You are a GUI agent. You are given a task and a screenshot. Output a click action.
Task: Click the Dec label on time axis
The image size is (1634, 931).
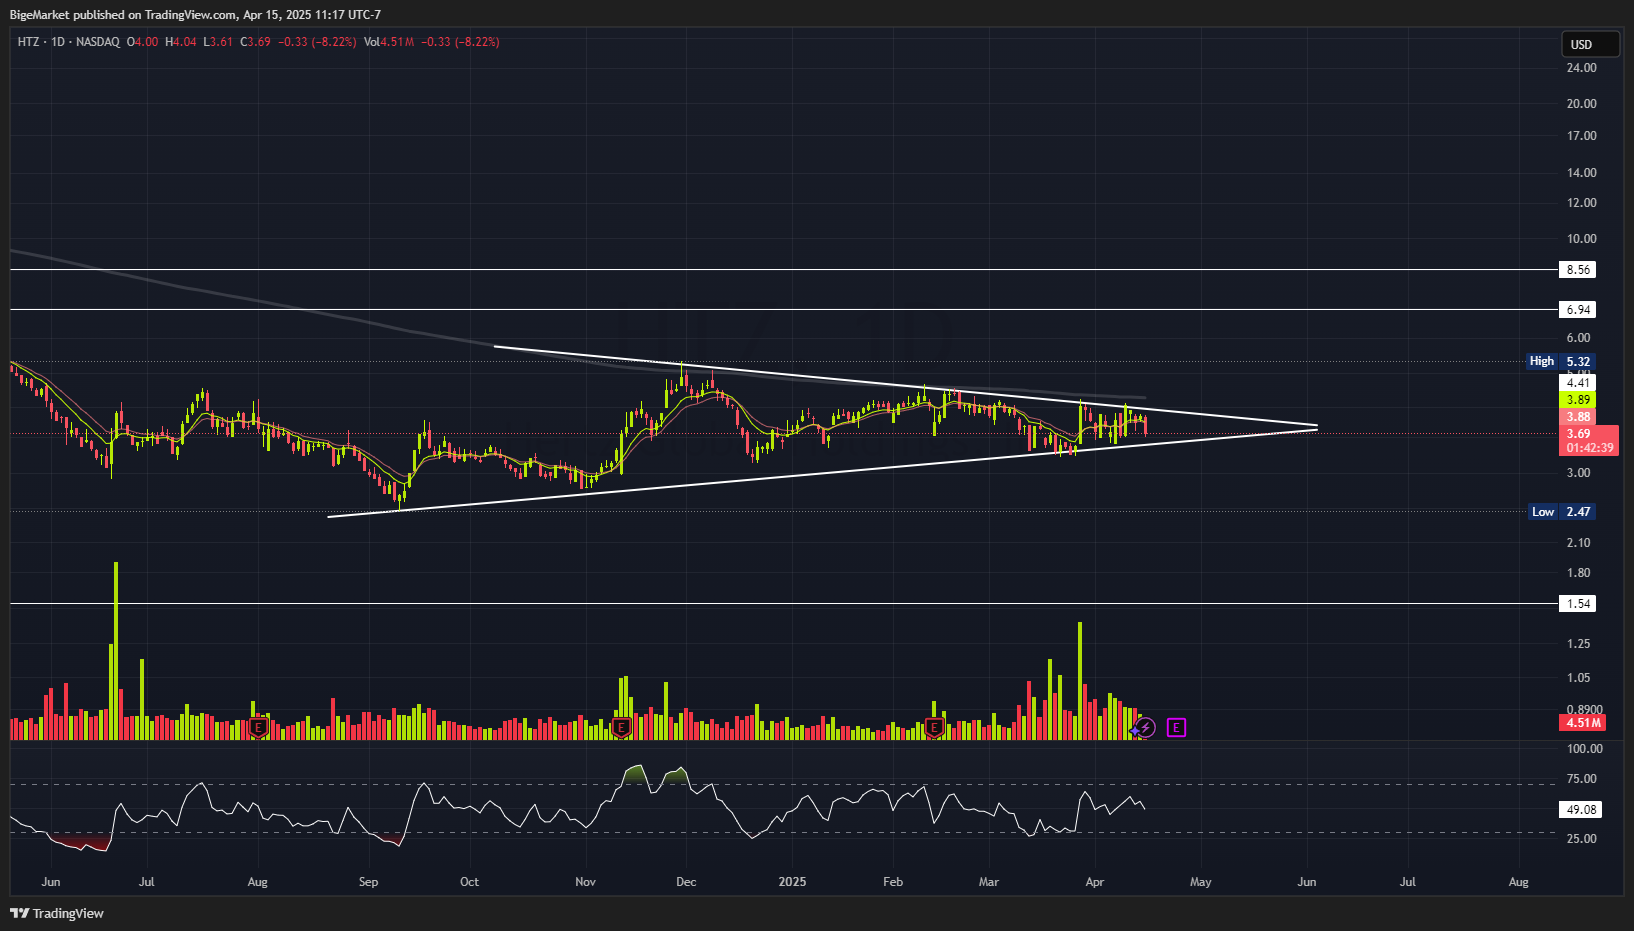tap(686, 882)
